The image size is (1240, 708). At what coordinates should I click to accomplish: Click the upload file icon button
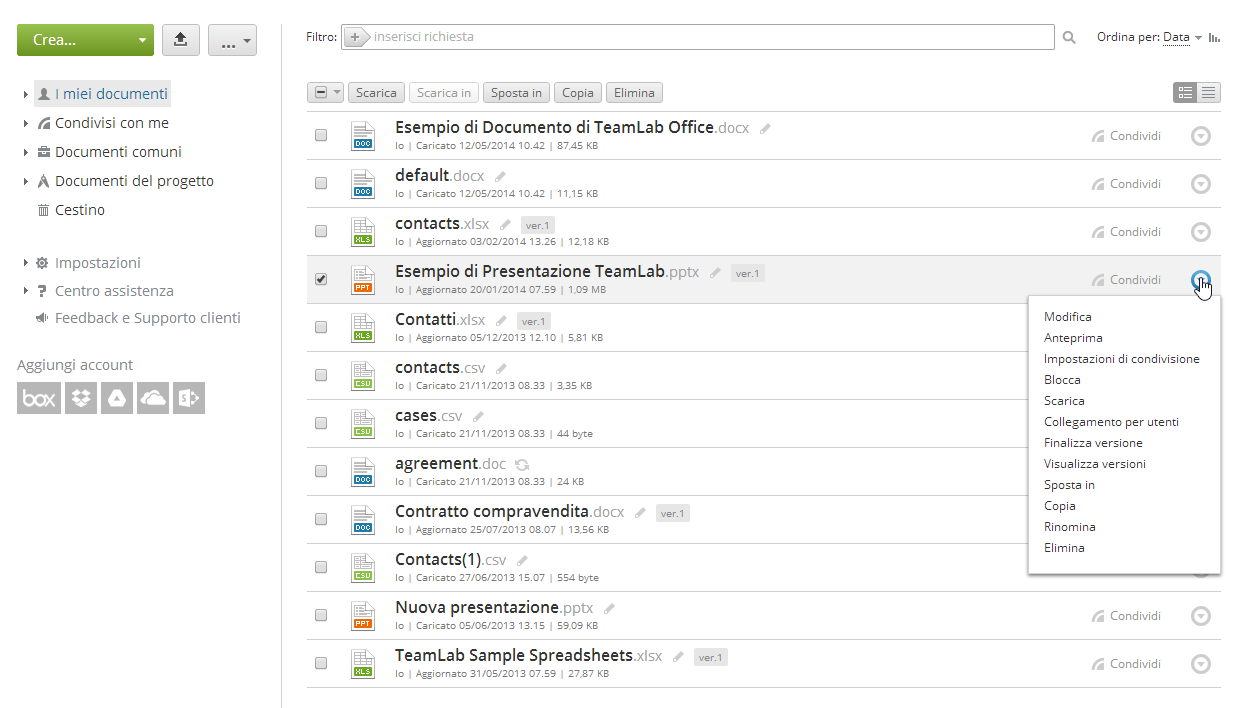[180, 40]
